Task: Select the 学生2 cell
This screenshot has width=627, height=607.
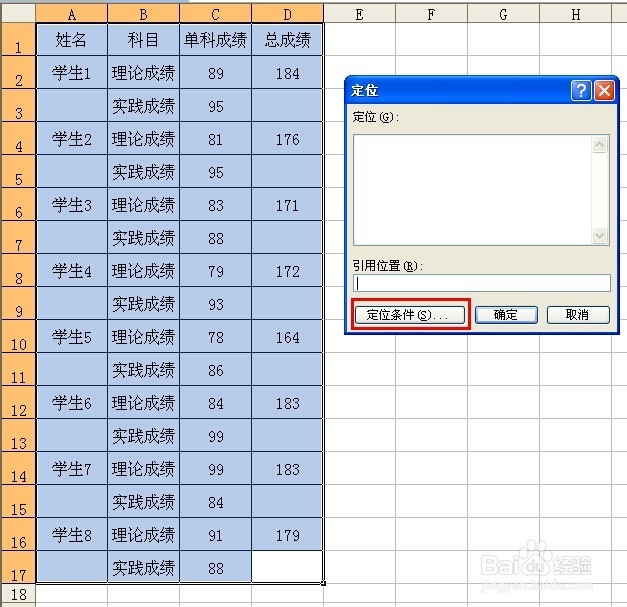Action: pos(72,138)
